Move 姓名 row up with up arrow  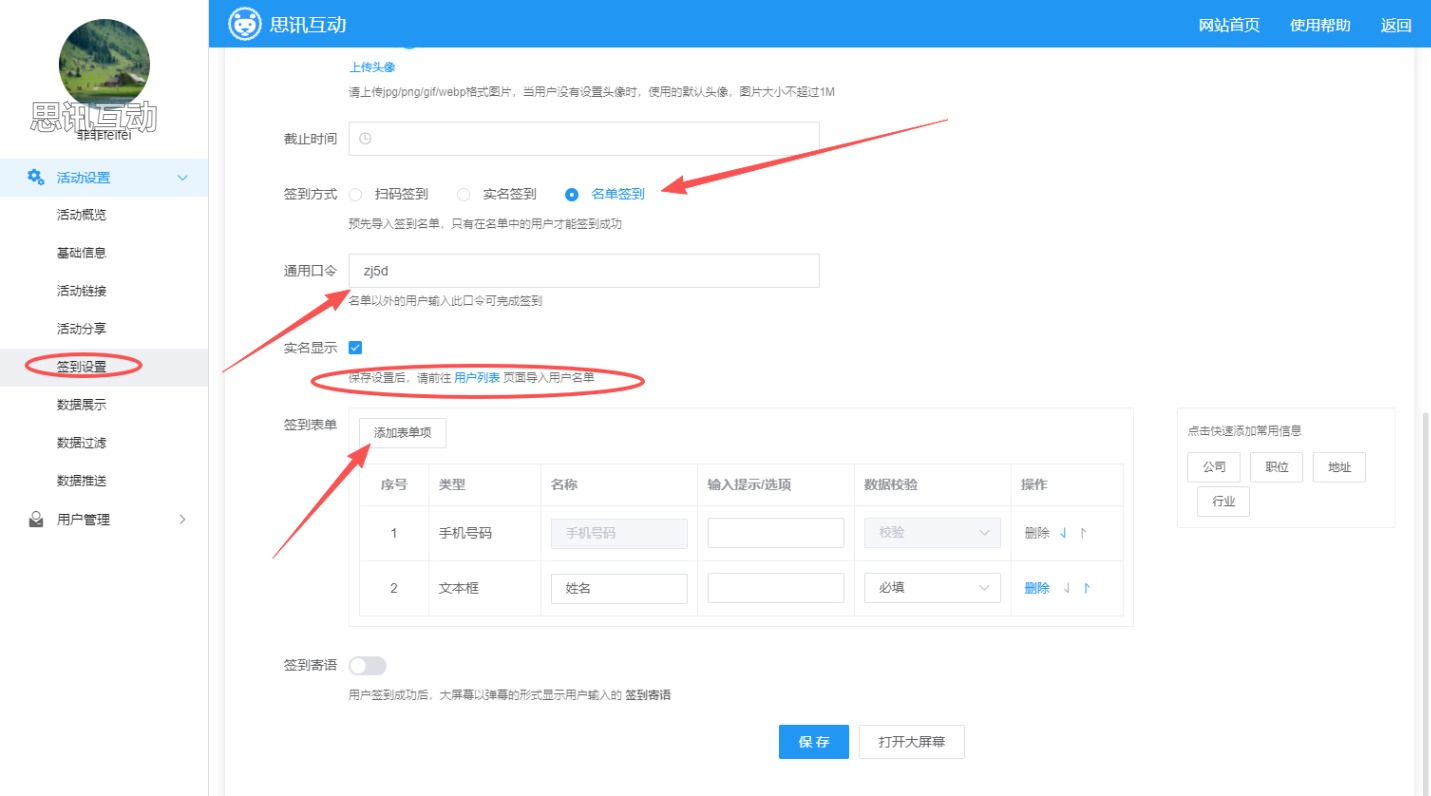click(1087, 588)
